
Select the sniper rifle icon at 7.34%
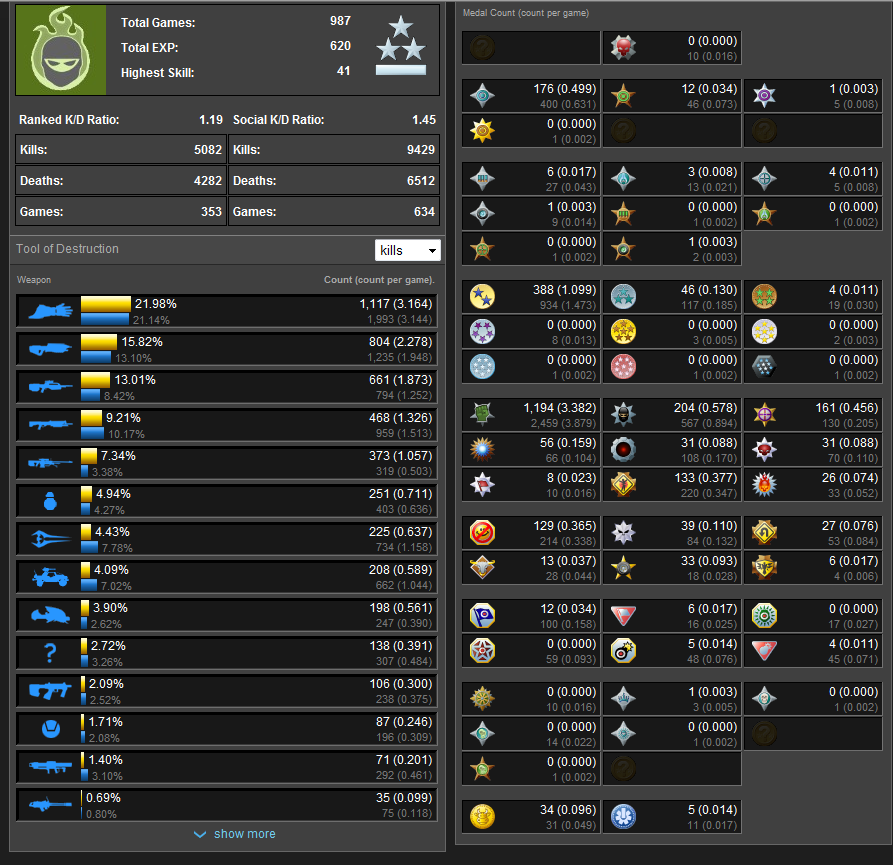[x=50, y=463]
